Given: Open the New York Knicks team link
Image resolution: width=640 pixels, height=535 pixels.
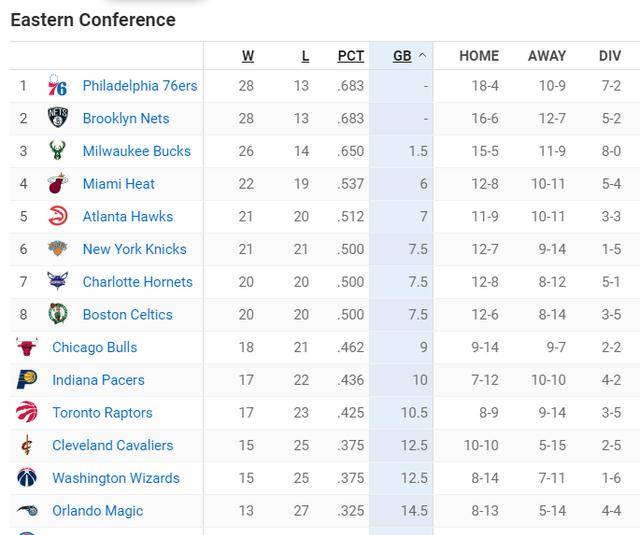Looking at the screenshot, I should pyautogui.click(x=134, y=249).
